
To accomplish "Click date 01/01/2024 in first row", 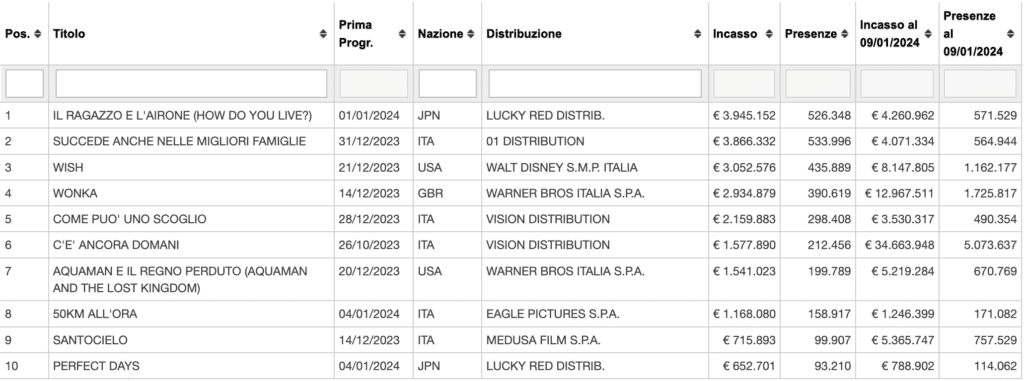I will pos(369,116).
